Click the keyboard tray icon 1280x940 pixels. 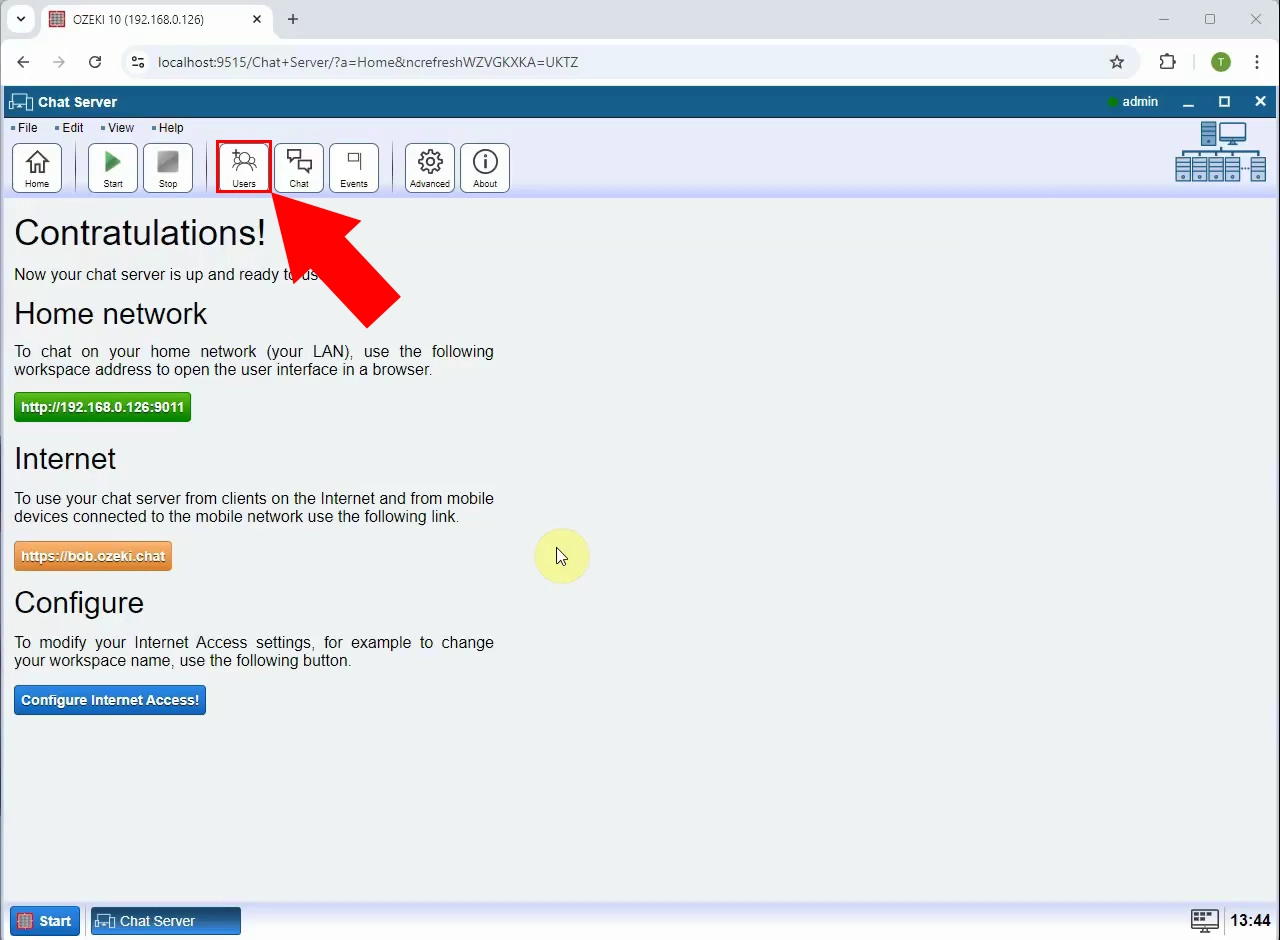(1204, 920)
